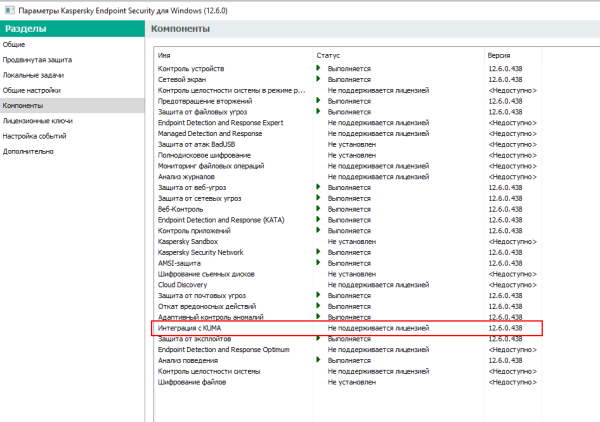Image resolution: width=600 pixels, height=422 pixels.
Task: Open the Лицензионные ключи section
Action: tap(72, 121)
